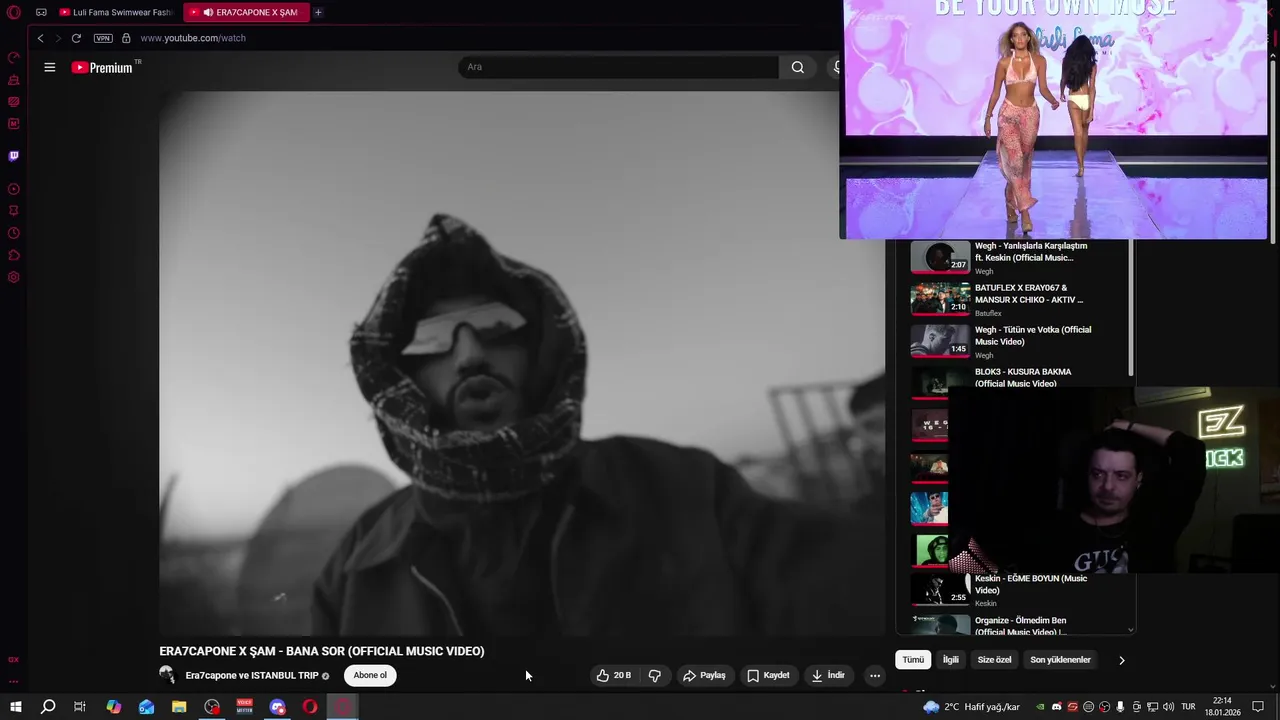1280x720 pixels.
Task: Open GX Cleaner sidebar icon
Action: coord(14,79)
